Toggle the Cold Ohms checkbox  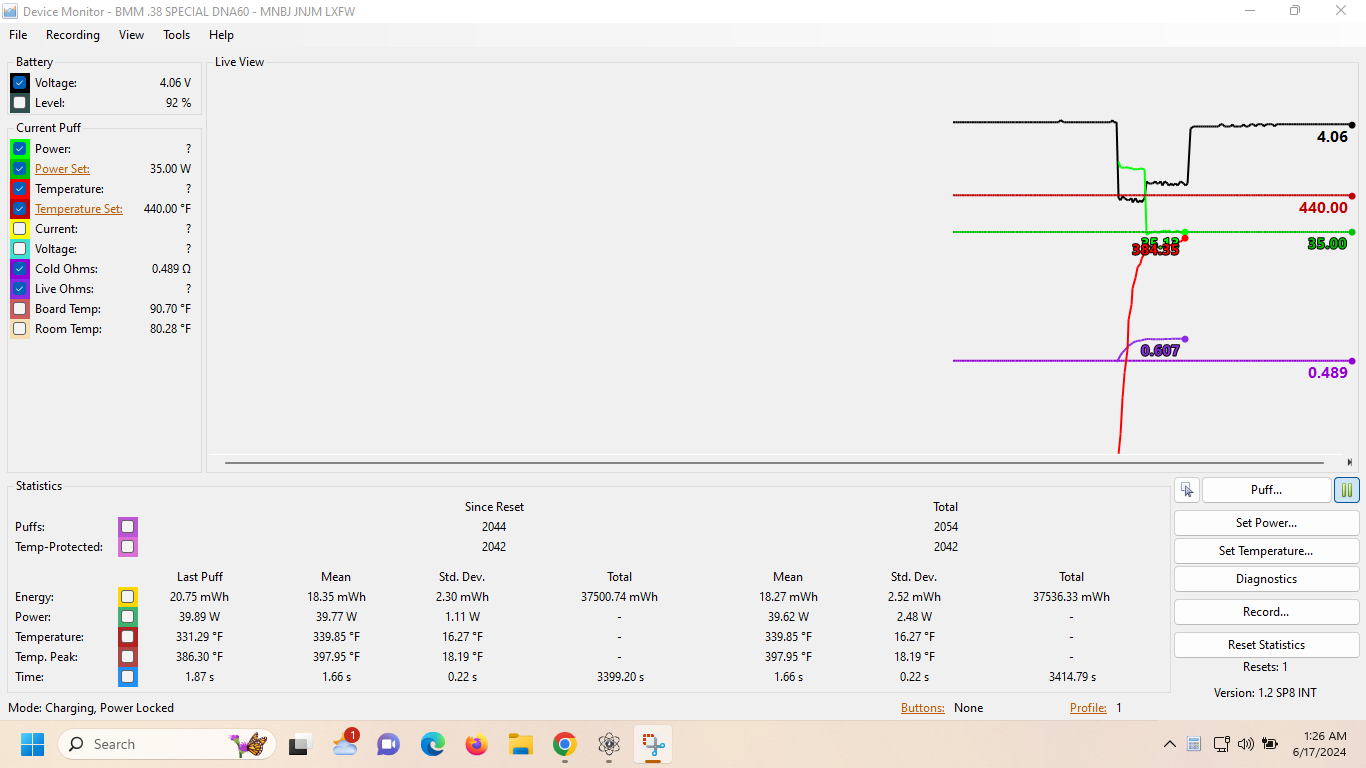pos(20,269)
